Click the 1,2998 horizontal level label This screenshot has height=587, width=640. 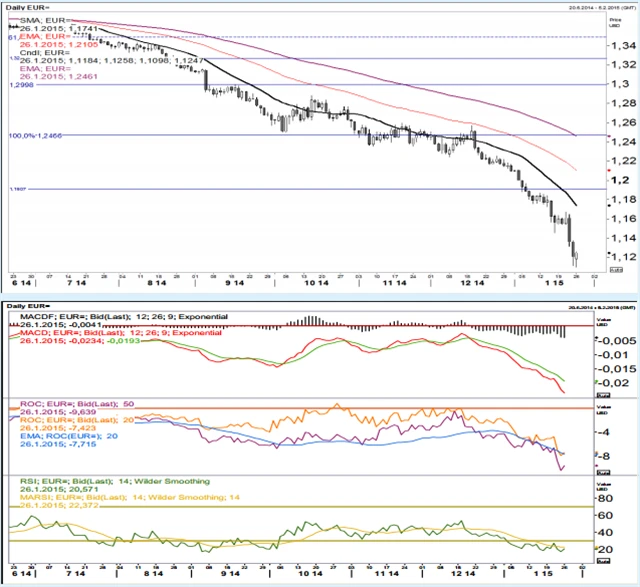20,86
